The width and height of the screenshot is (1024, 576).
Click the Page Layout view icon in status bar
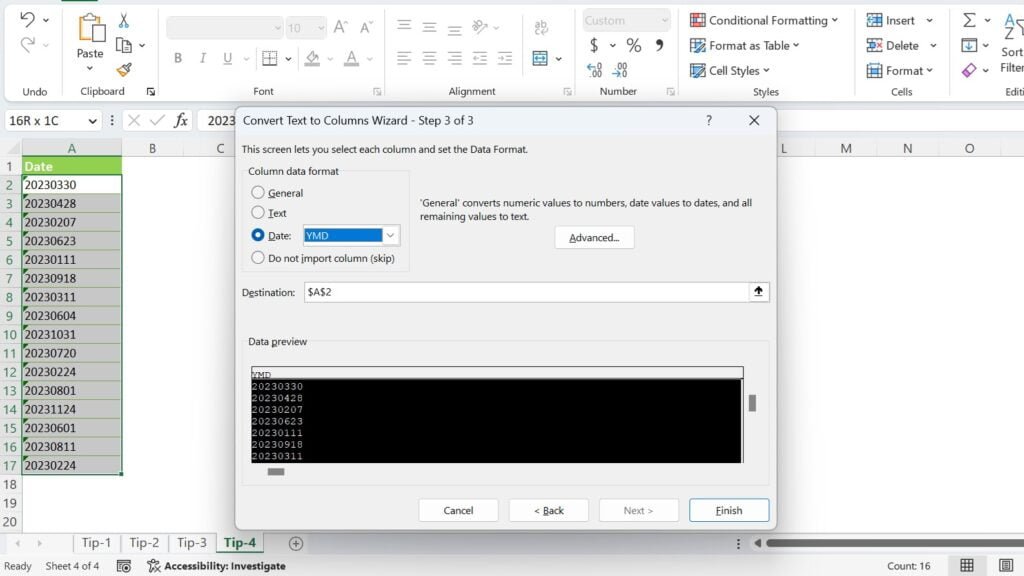(1007, 566)
